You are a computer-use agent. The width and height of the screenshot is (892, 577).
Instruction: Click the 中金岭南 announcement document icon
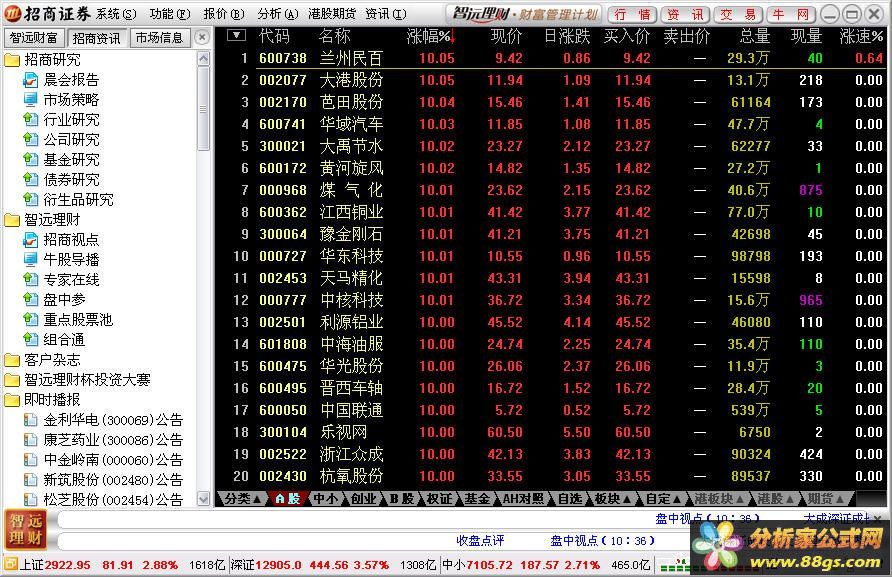click(30, 460)
